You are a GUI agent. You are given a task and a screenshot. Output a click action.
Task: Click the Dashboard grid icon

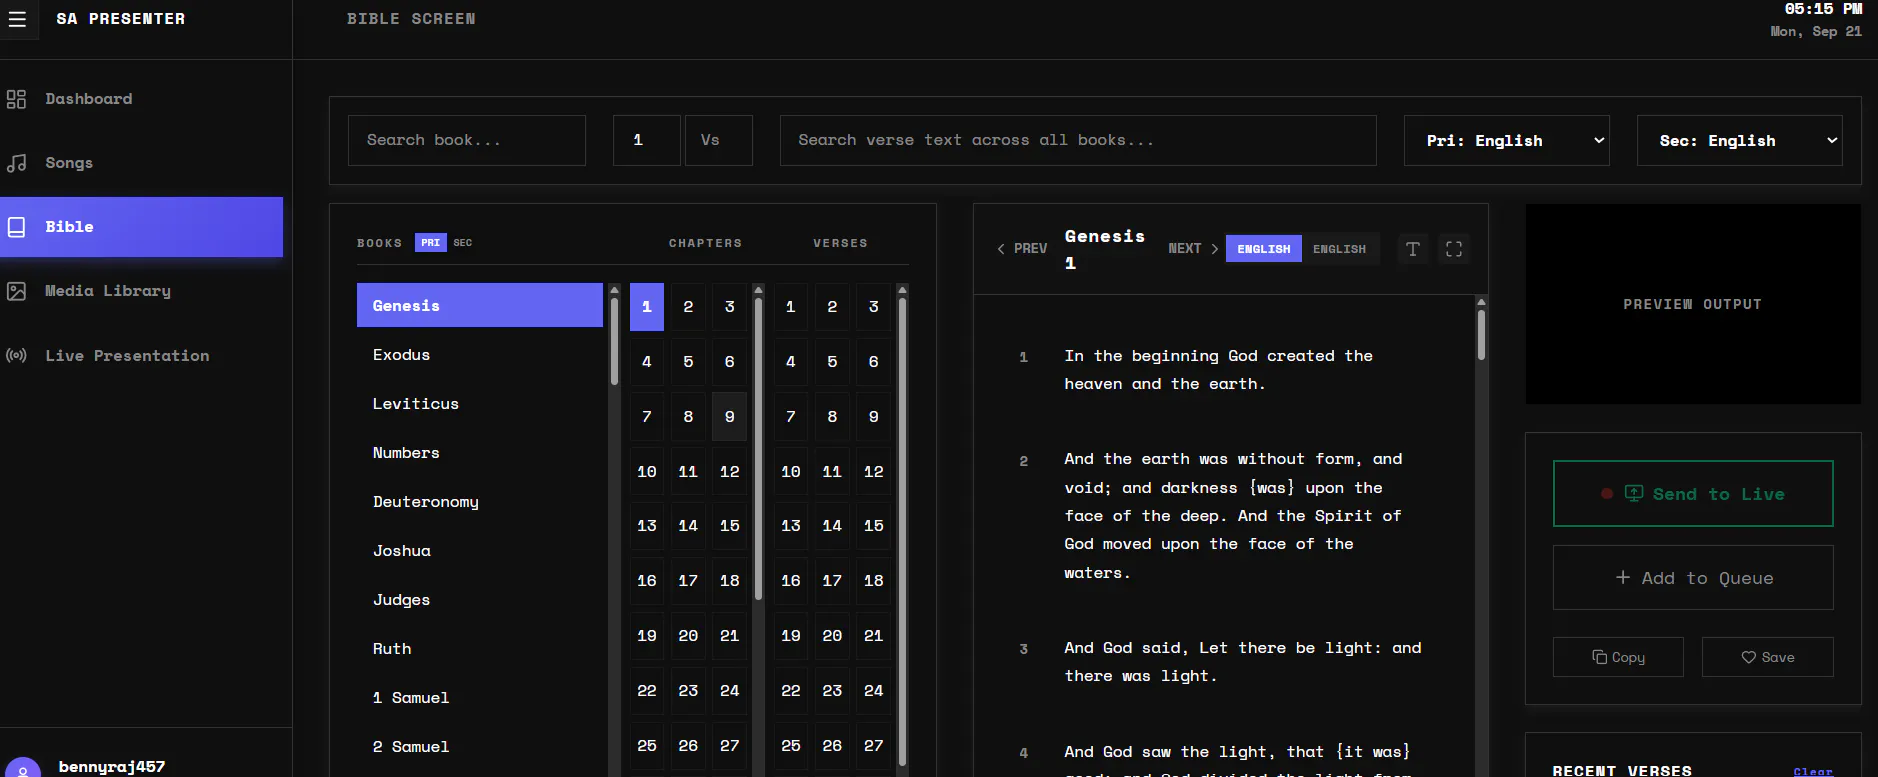click(16, 99)
